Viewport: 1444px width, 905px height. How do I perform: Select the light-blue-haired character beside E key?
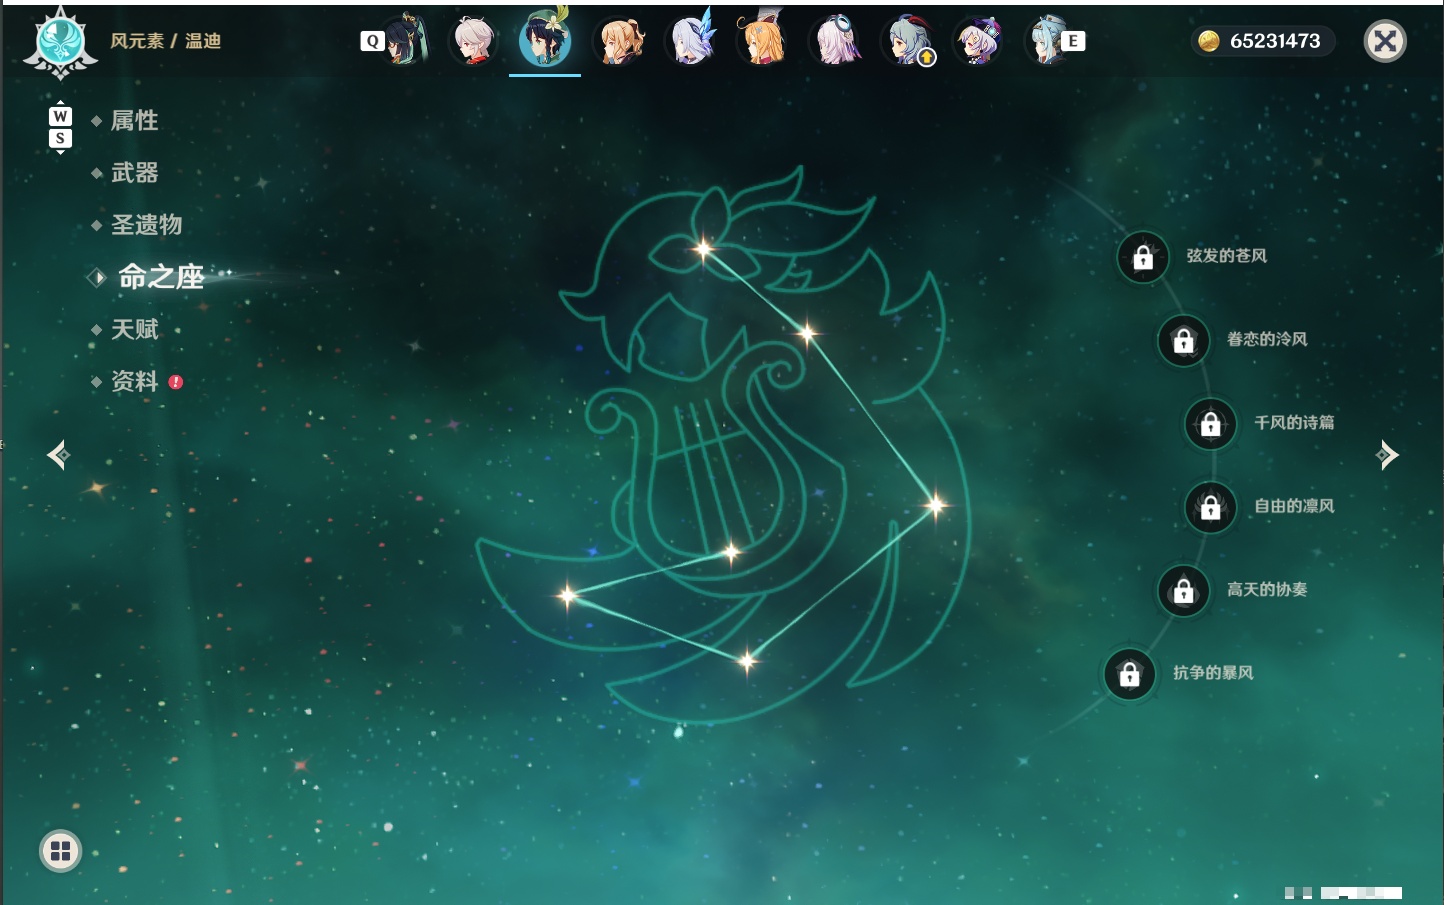1048,40
